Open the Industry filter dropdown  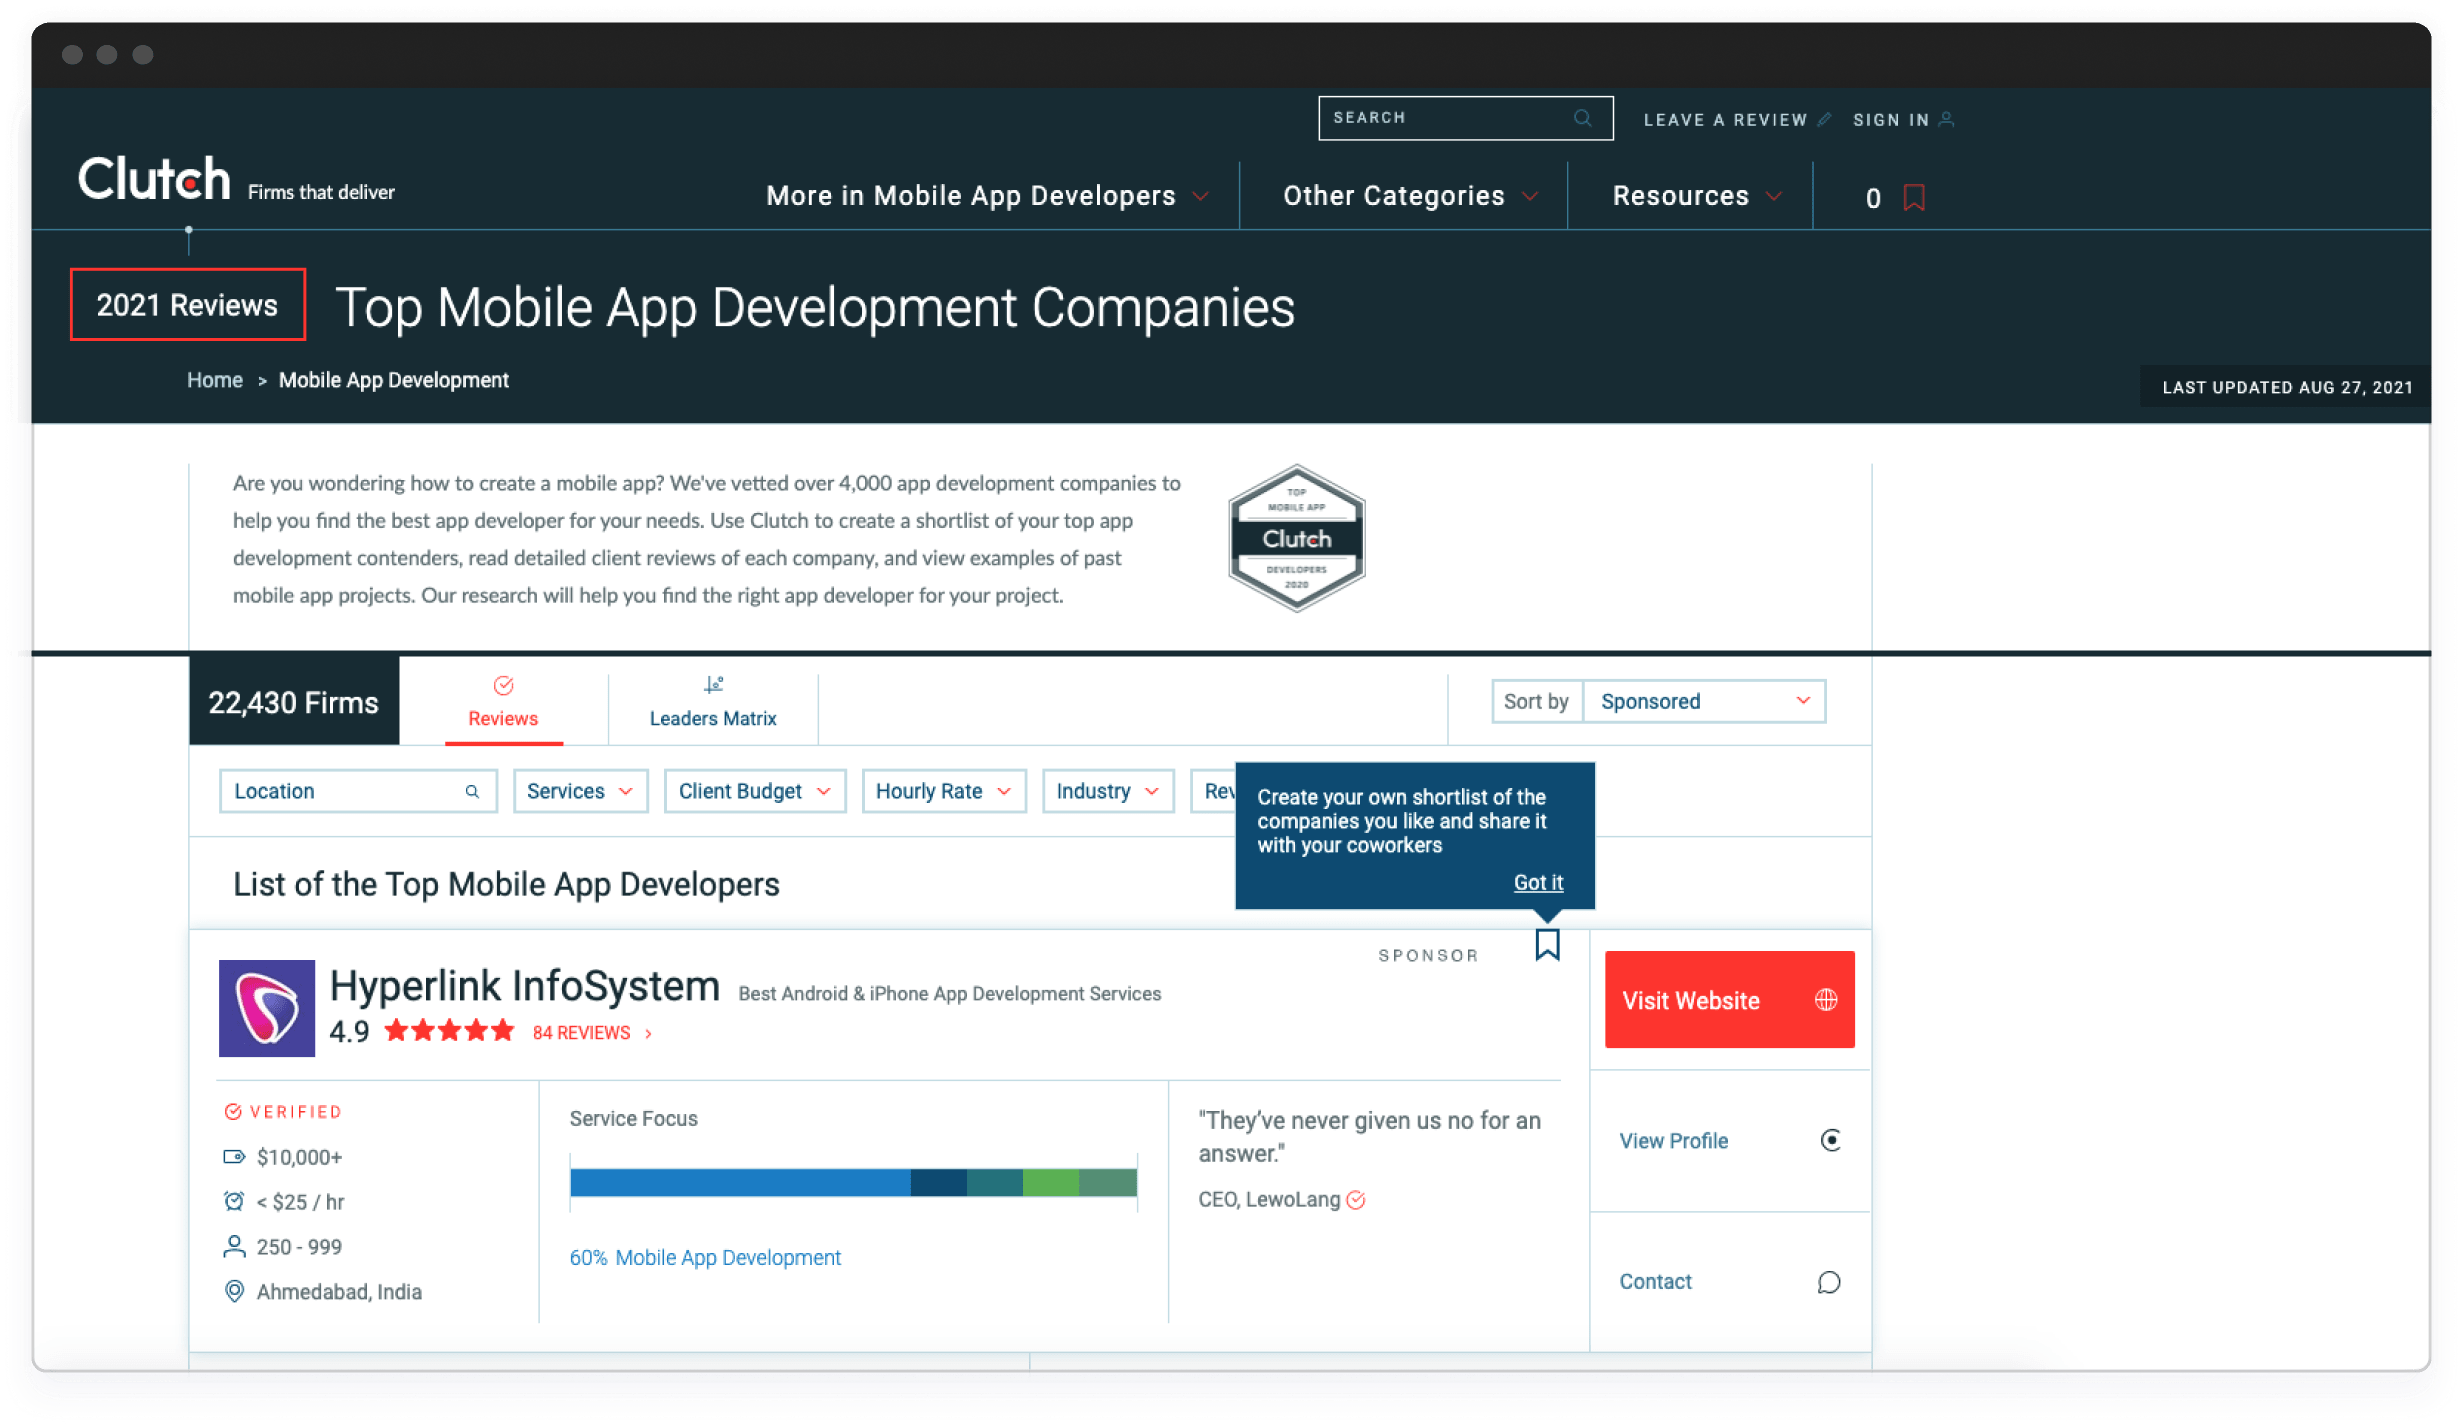pyautogui.click(x=1108, y=791)
